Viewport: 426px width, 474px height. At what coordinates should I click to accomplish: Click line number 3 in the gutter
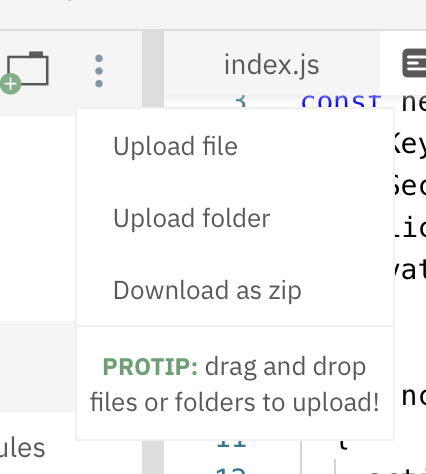tap(240, 101)
